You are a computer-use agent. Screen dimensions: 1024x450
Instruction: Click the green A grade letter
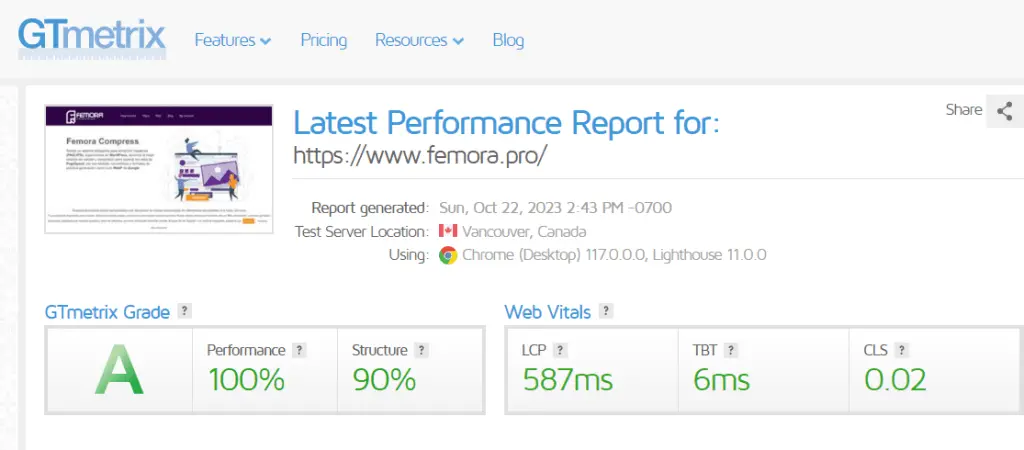click(119, 372)
